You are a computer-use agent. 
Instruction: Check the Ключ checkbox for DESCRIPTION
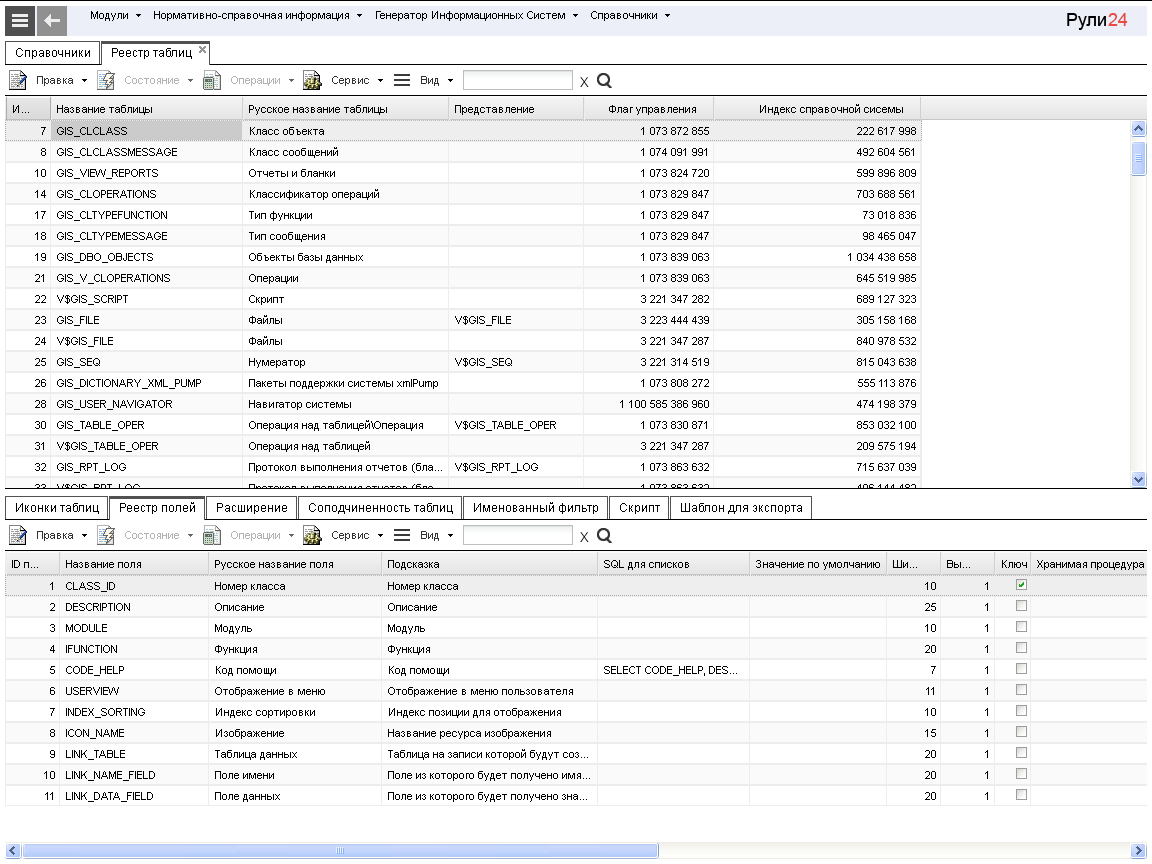point(1021,606)
